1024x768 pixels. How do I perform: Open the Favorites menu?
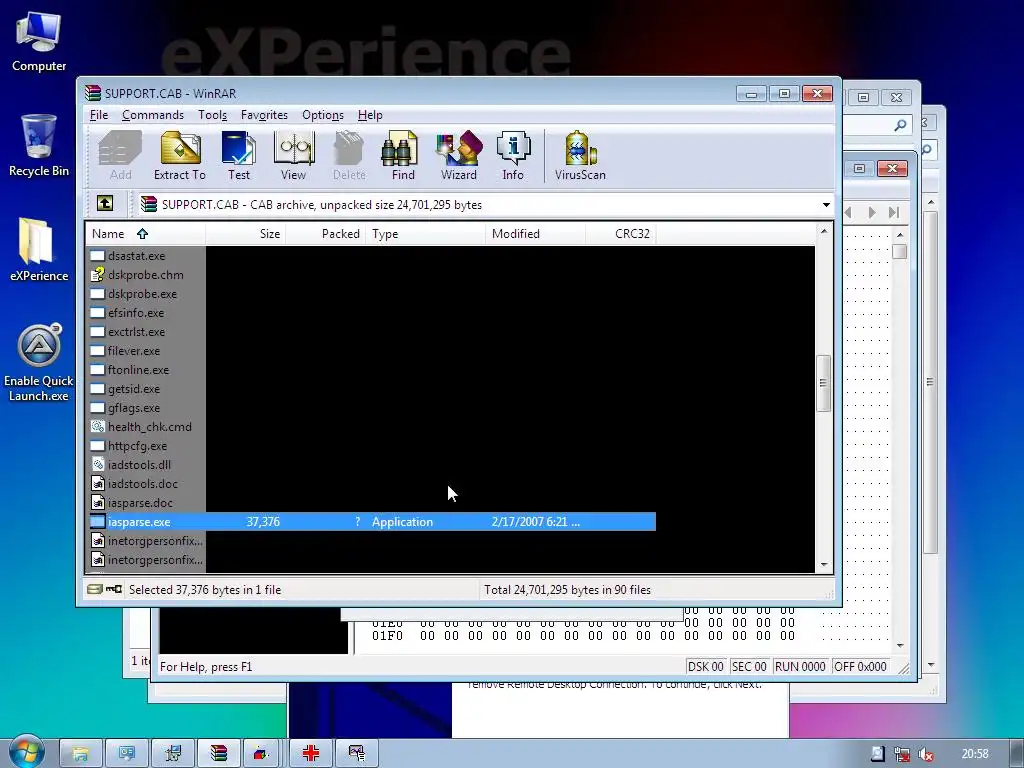tap(264, 115)
